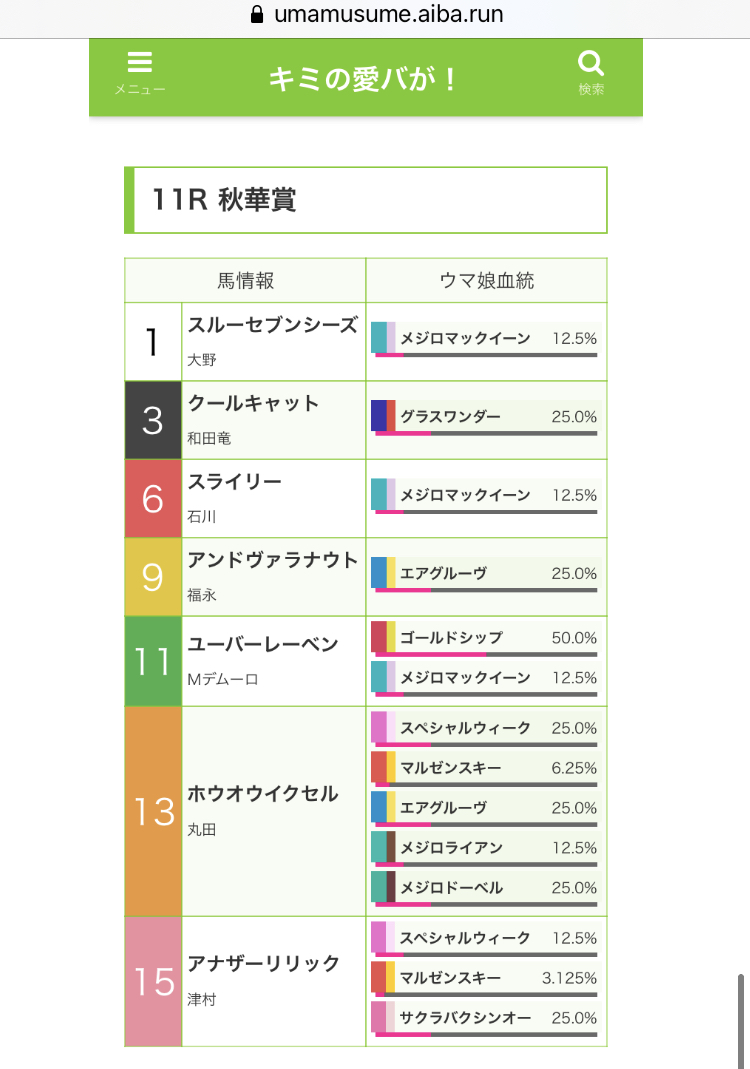Click horse number 13 orange badge
The image size is (750, 1069).
(153, 811)
